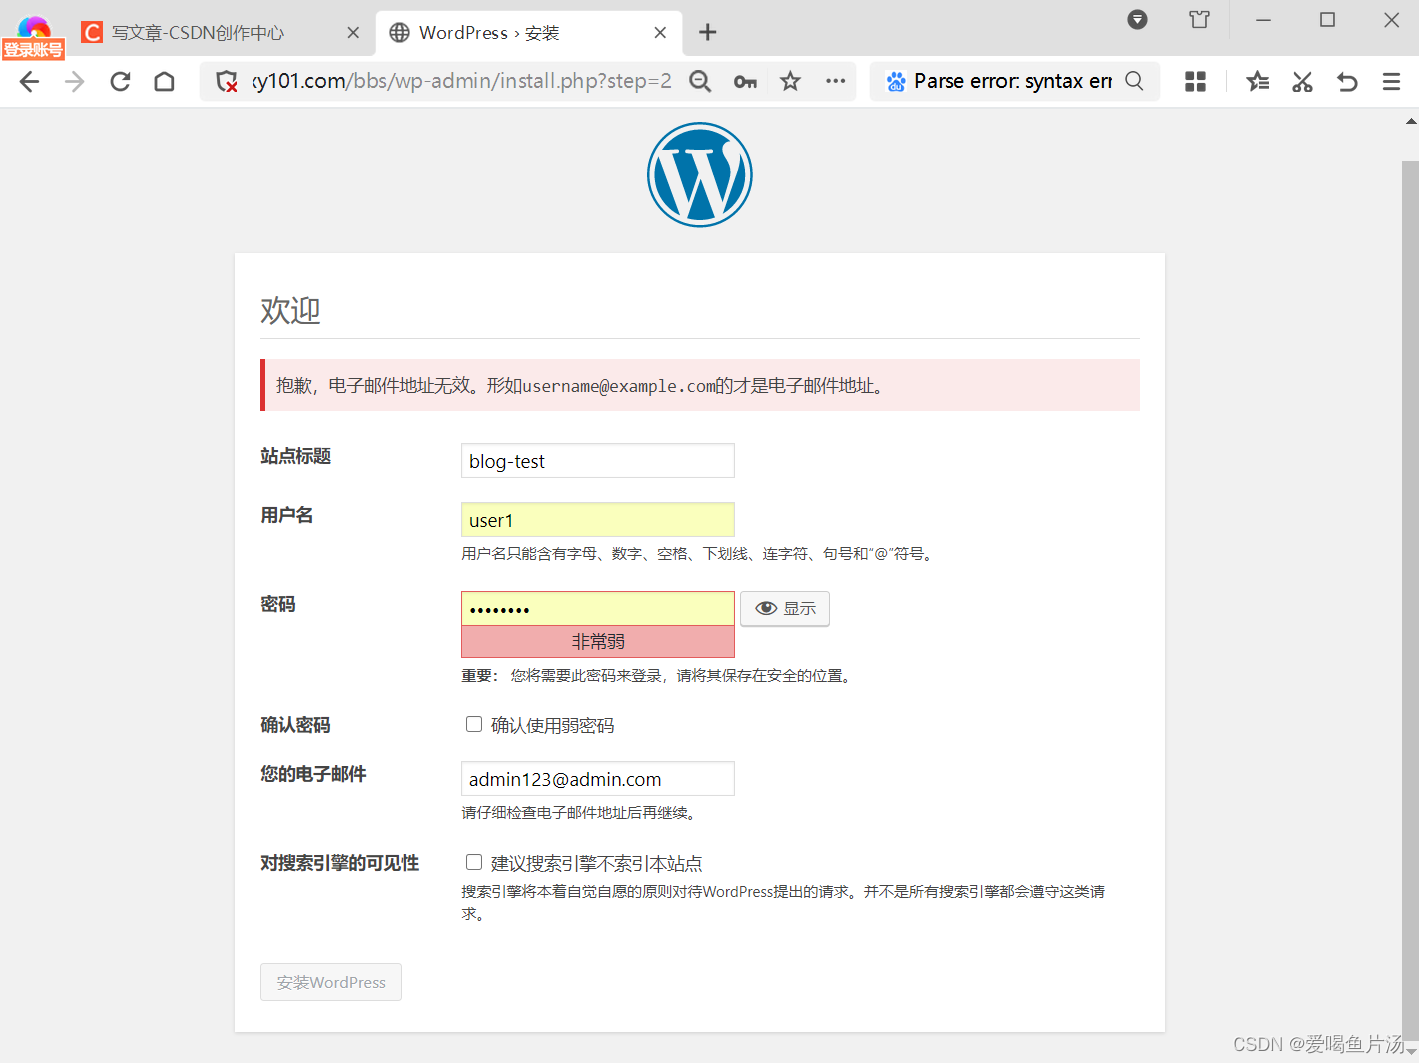Click the search engine visibility description text
Image resolution: width=1419 pixels, height=1063 pixels.
[783, 902]
